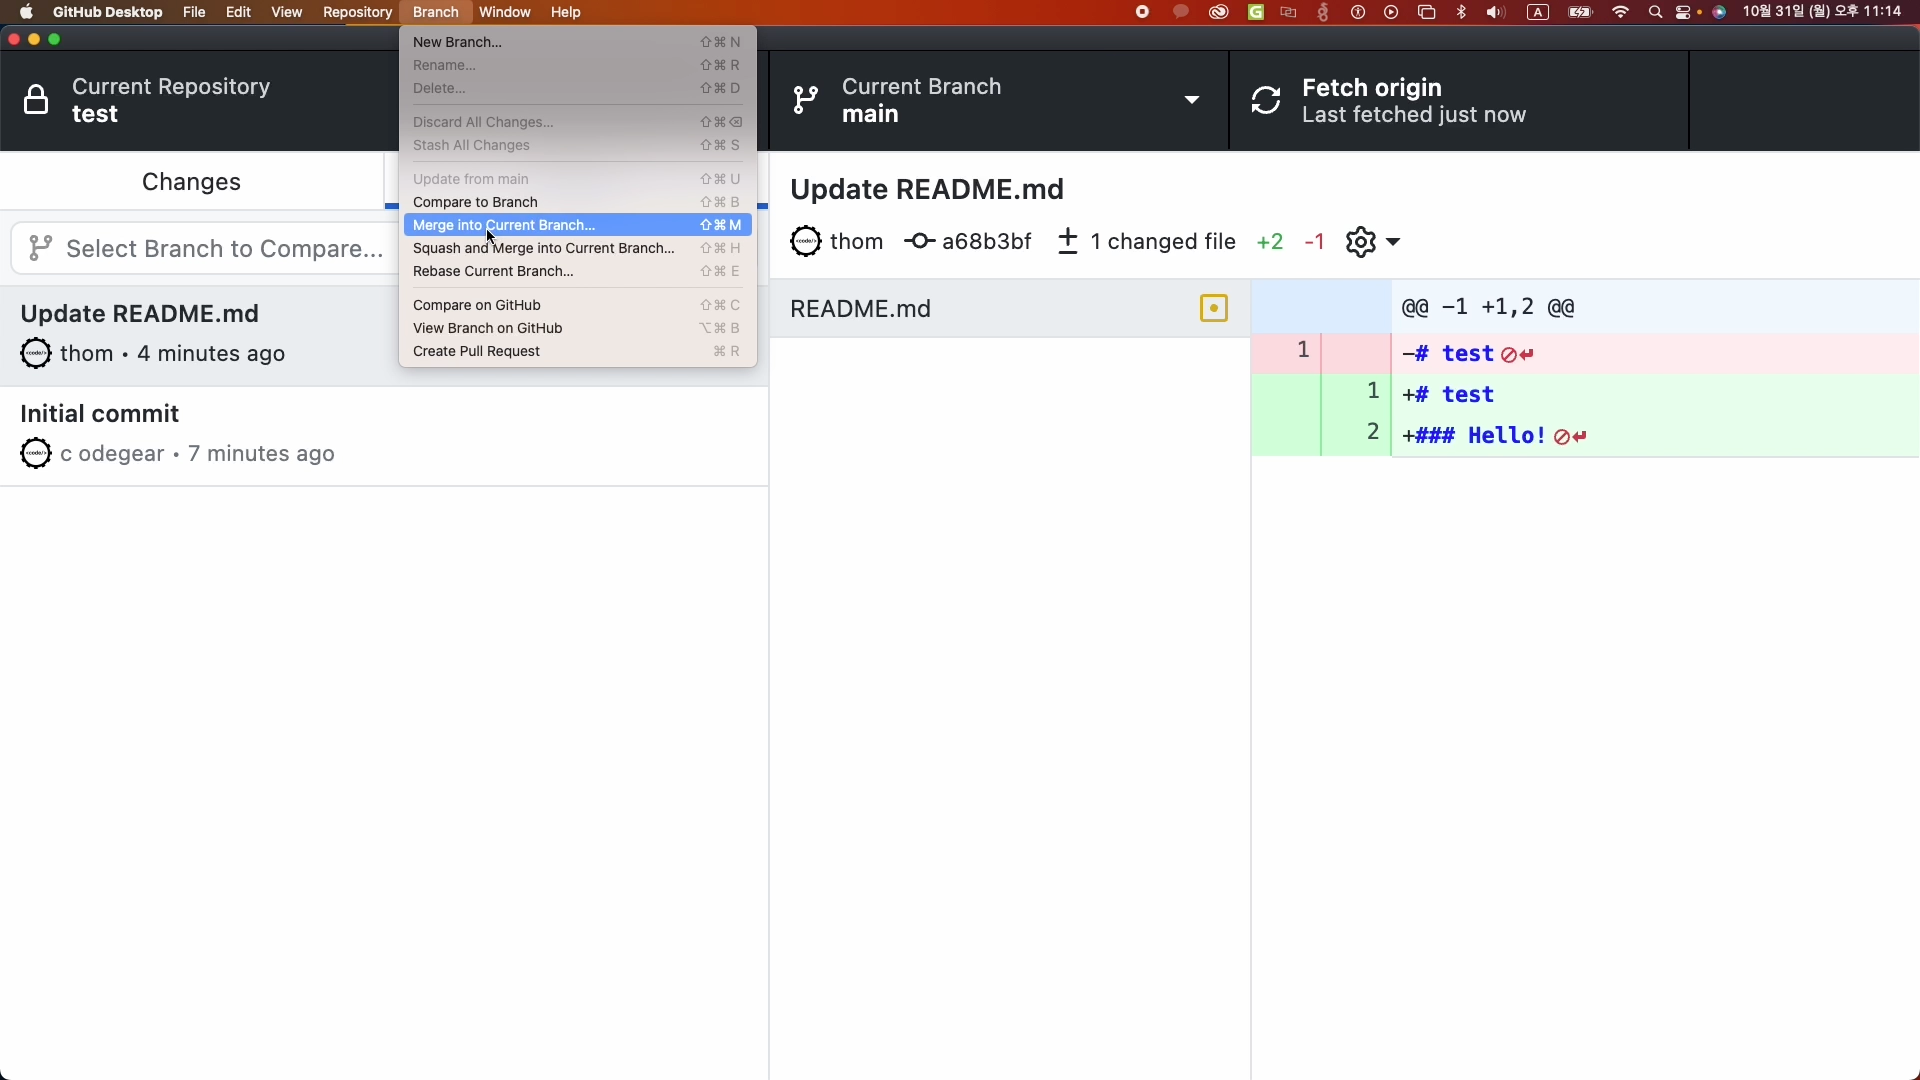Screen dimensions: 1920x1080
Task: Expand the Current Branch dropdown arrow
Action: tap(1192, 100)
